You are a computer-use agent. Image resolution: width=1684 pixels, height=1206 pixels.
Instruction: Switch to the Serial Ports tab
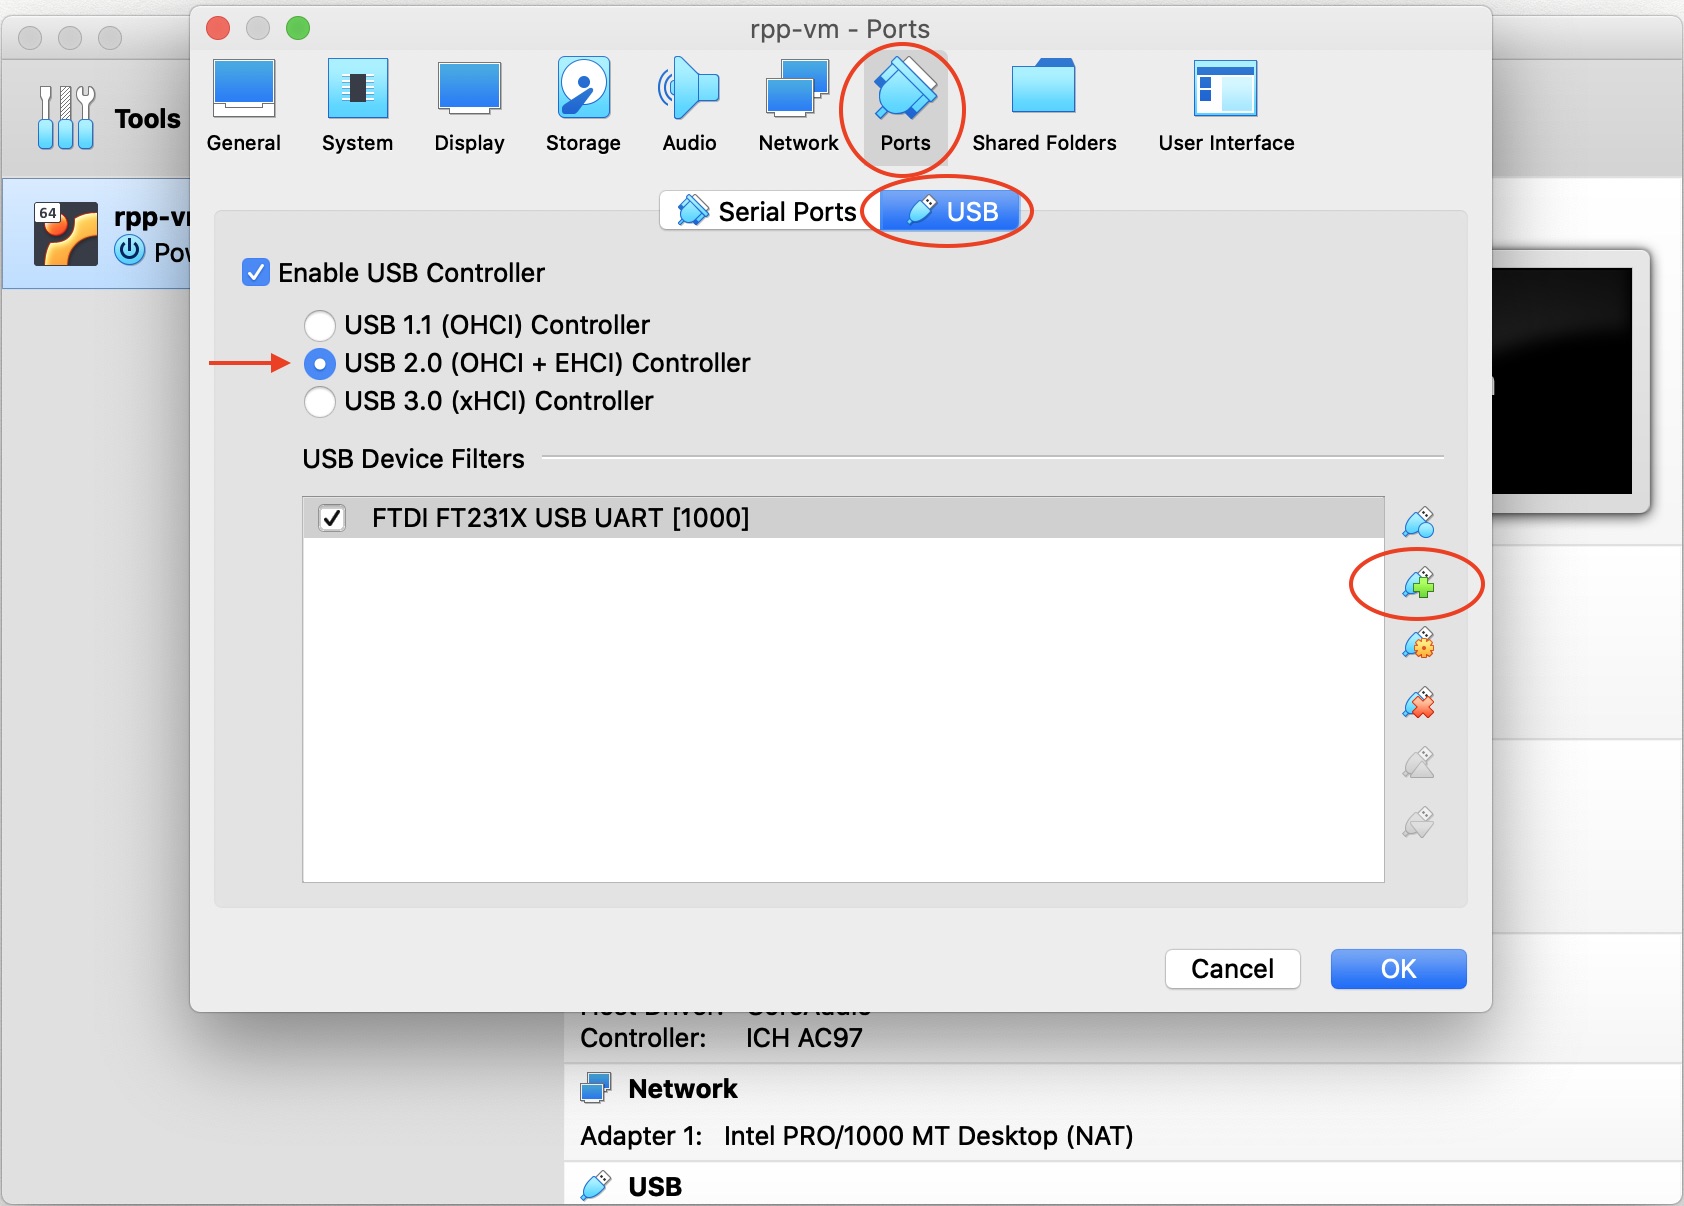[768, 211]
